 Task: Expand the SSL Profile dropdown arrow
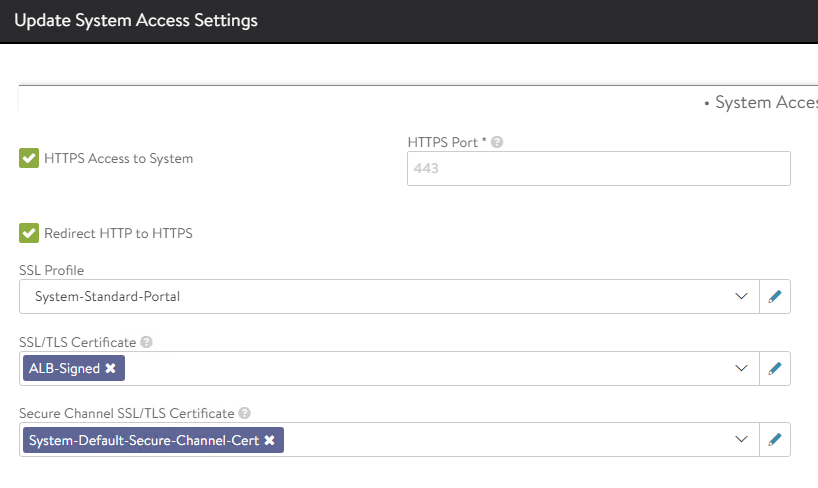[741, 297]
